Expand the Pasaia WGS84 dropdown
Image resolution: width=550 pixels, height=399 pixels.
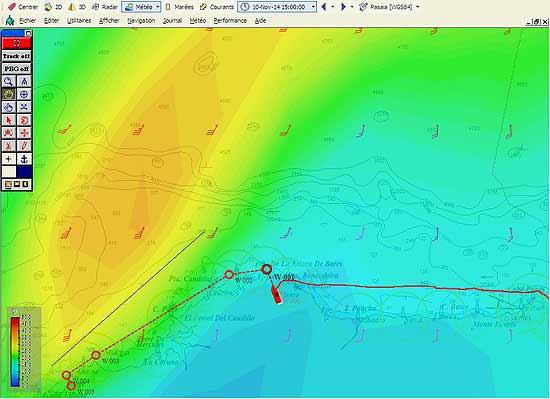click(417, 7)
